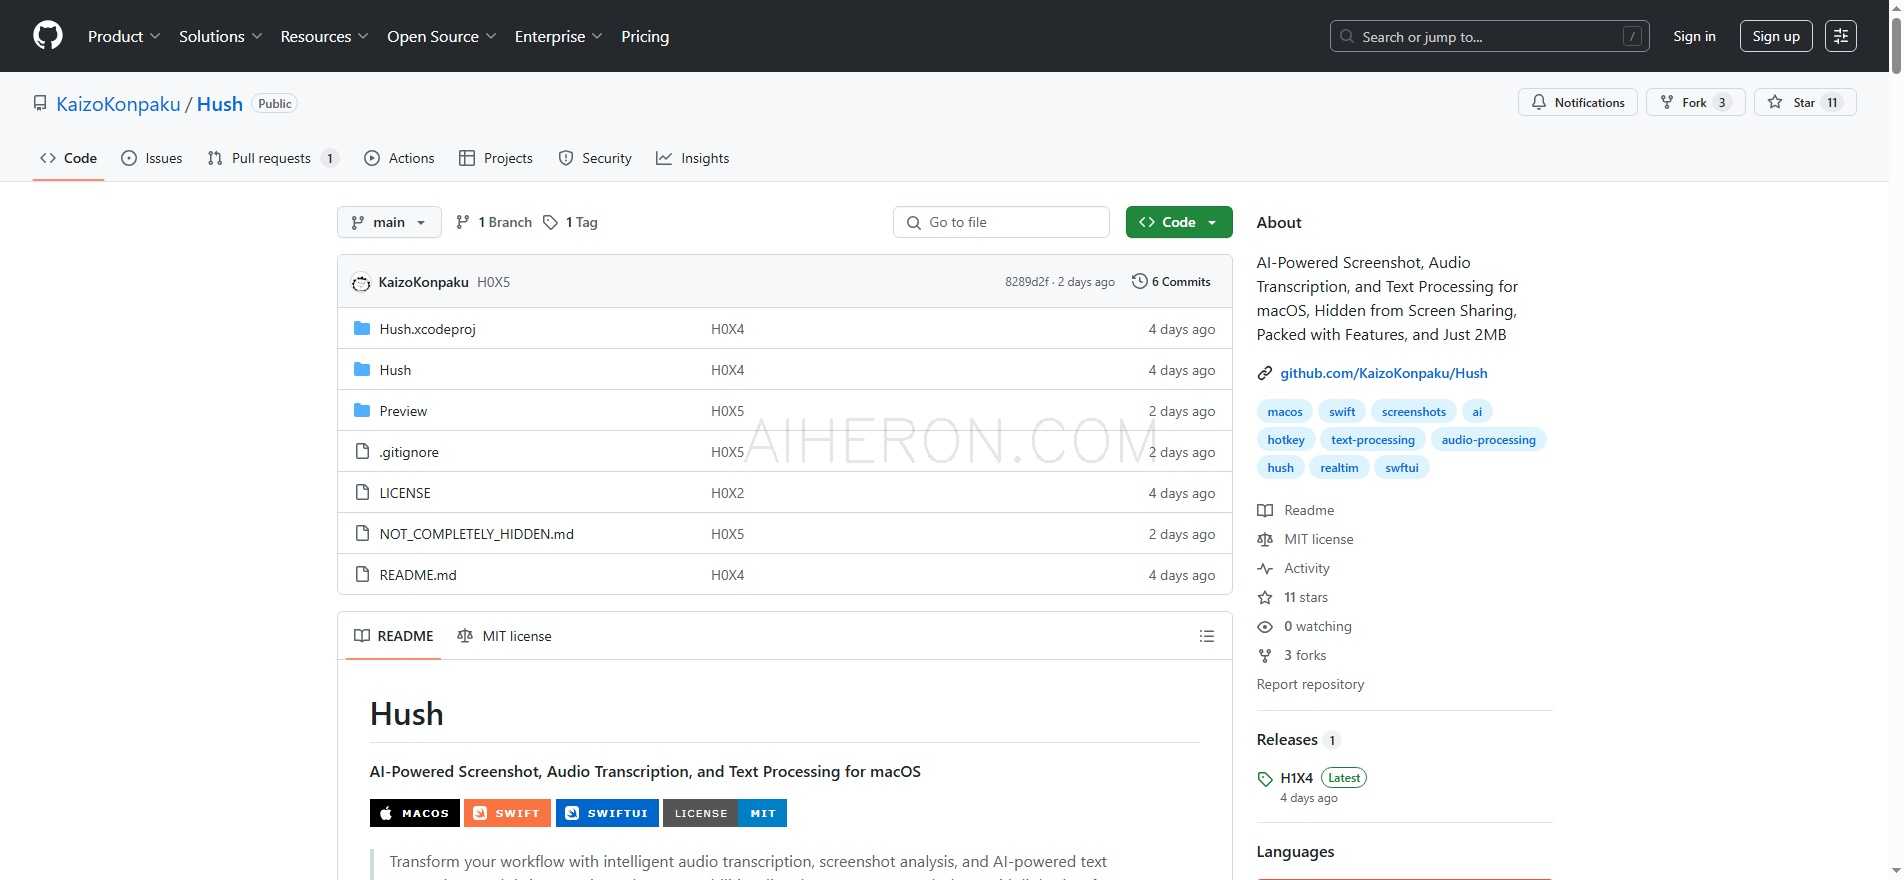This screenshot has width=1904, height=880.
Task: Open github.com/KaizoKonpaku/Hush link
Action: pyautogui.click(x=1384, y=373)
